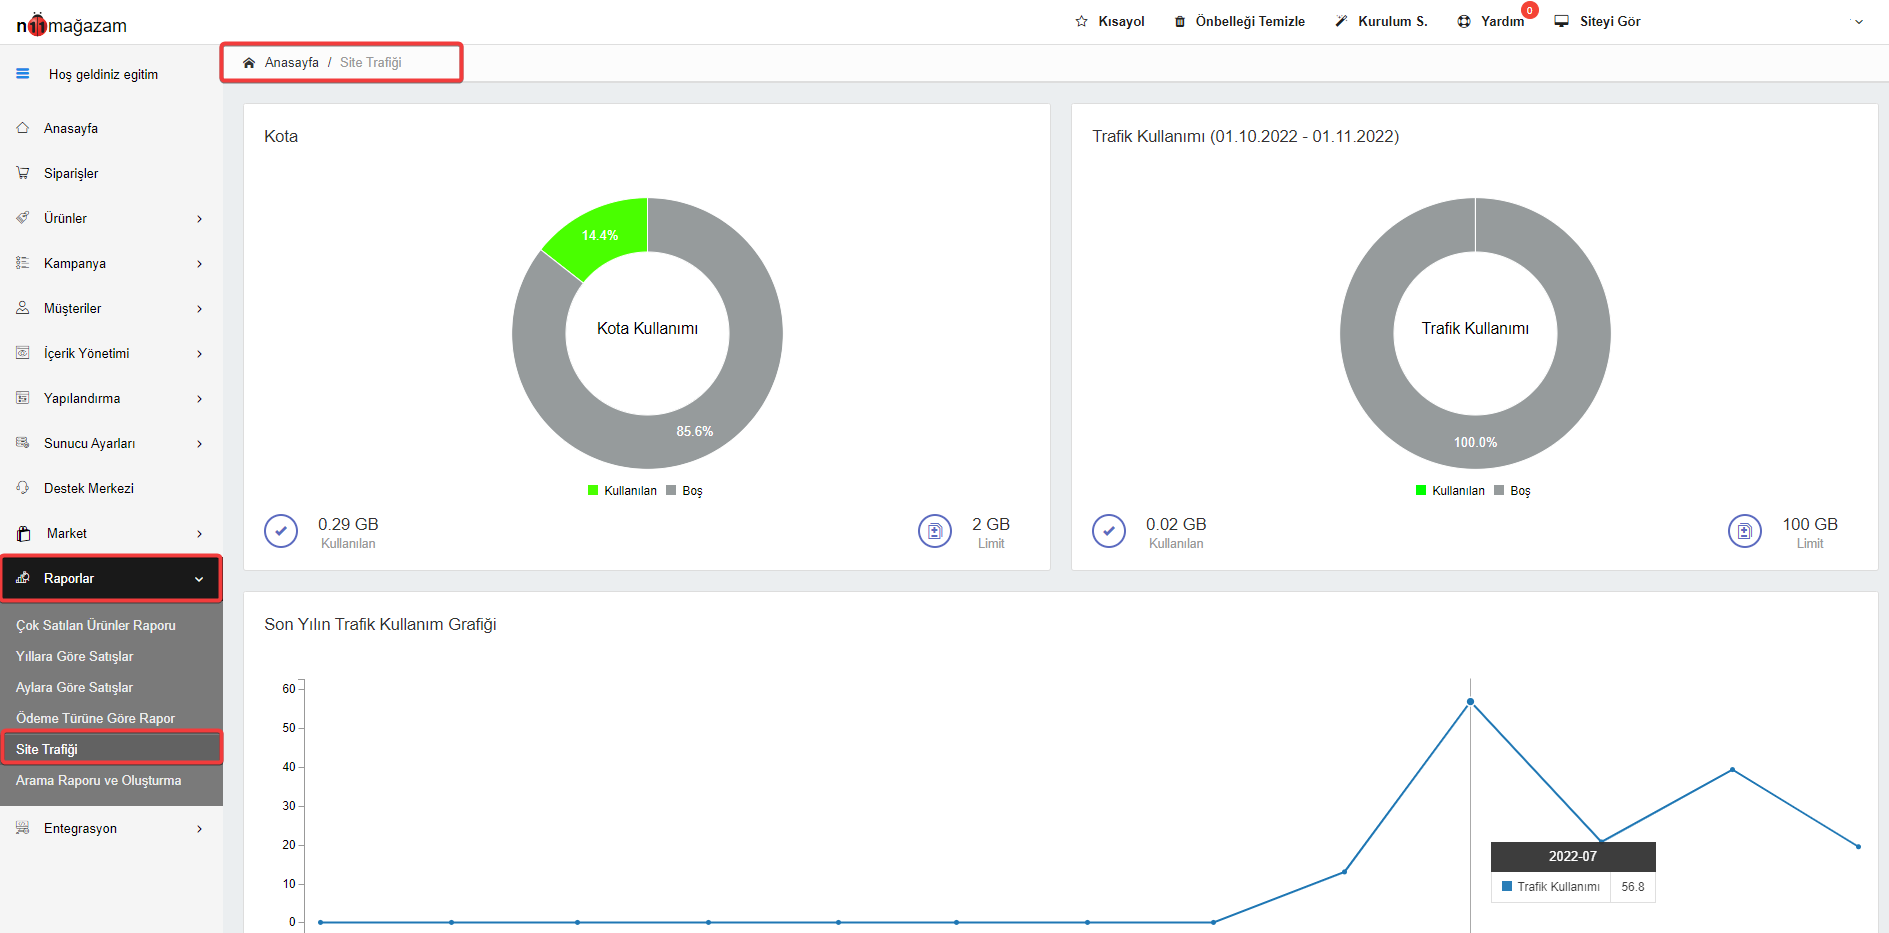This screenshot has width=1889, height=933.
Task: Toggle Kullanılan legend in Kota chart
Action: 622,490
